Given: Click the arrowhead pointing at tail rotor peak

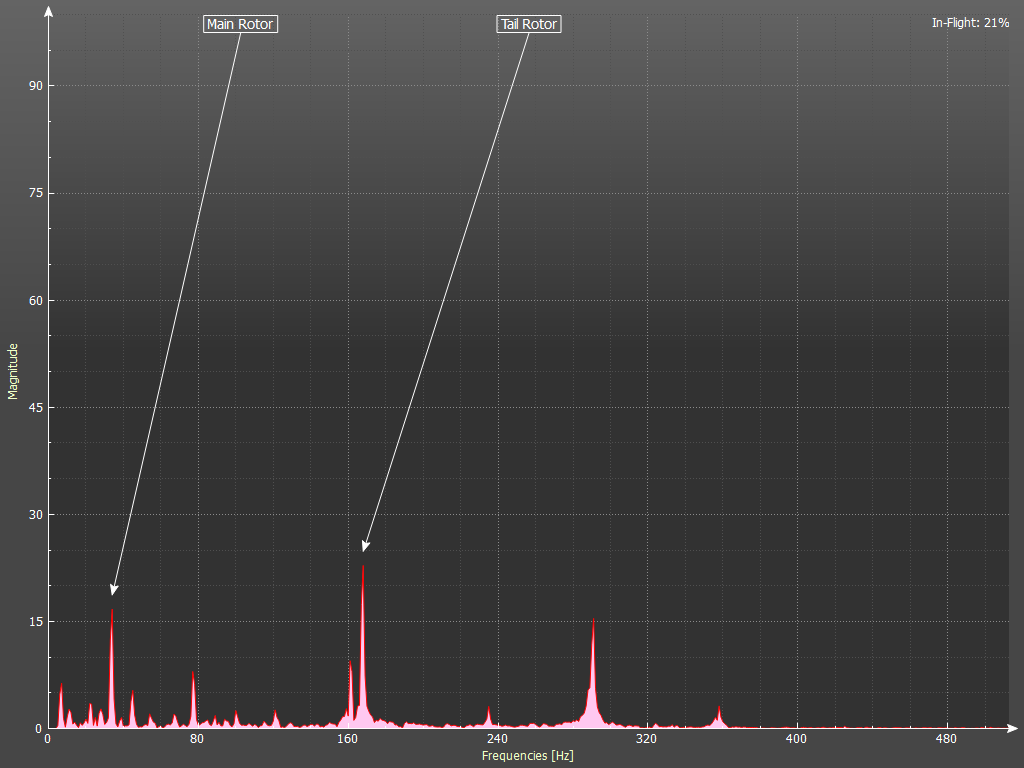Looking at the screenshot, I should pyautogui.click(x=366, y=545).
